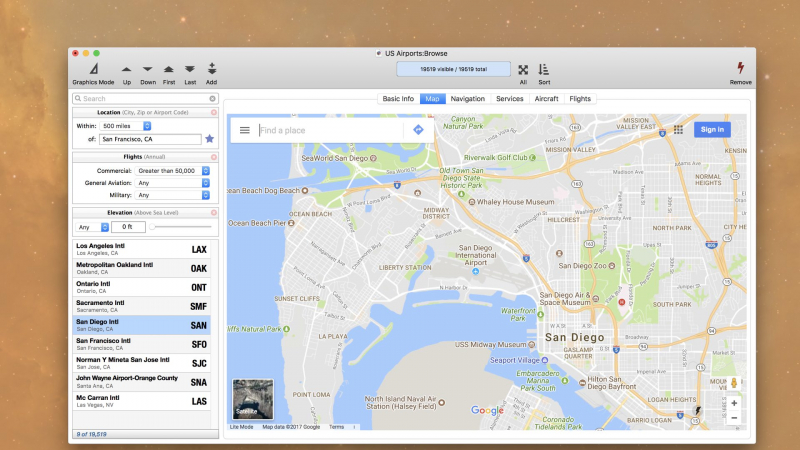Select the Street View pegman
The width and height of the screenshot is (800, 450).
click(734, 383)
